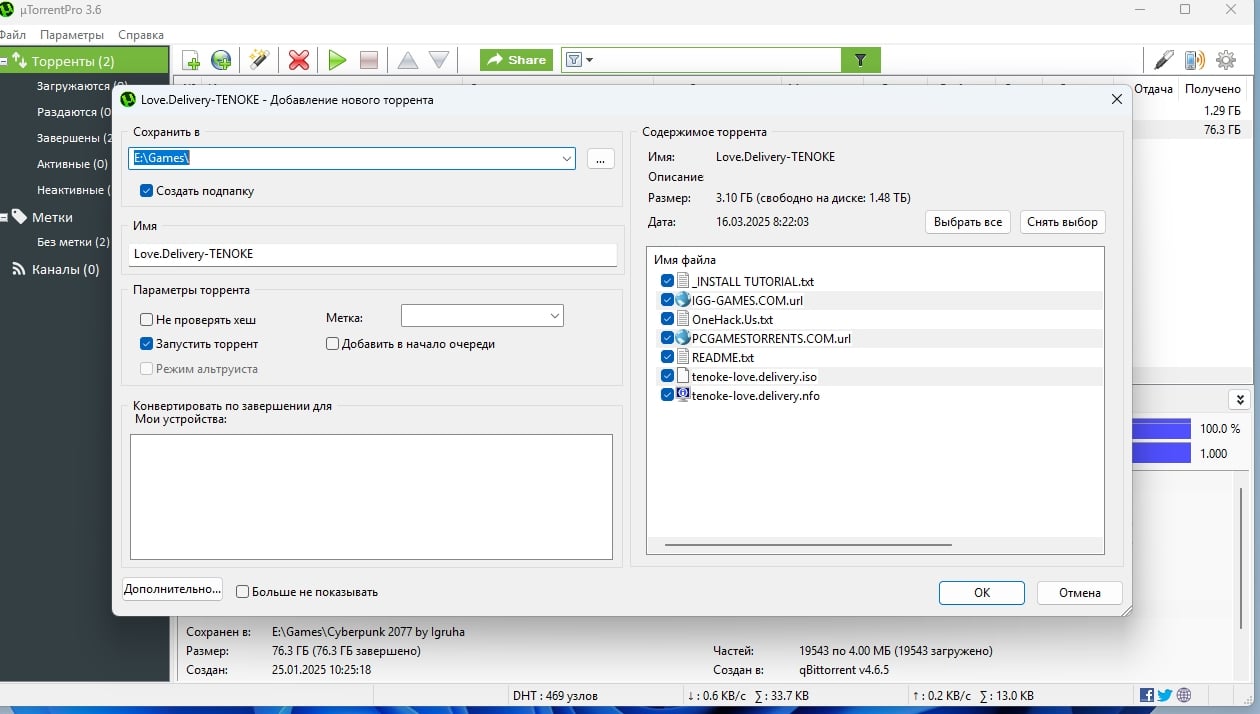Screen dimensions: 1260x714
Task: Click the Отмена button
Action: [1080, 593]
